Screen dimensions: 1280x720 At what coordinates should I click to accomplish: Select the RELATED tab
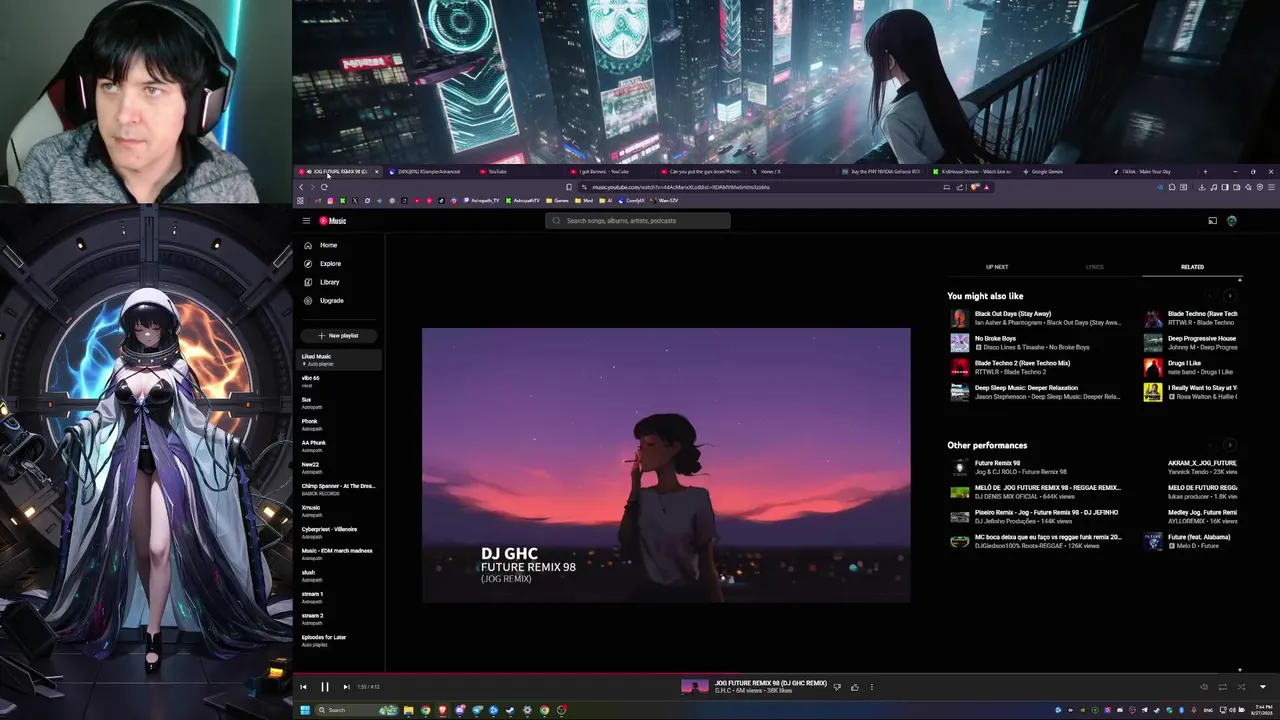click(1192, 267)
